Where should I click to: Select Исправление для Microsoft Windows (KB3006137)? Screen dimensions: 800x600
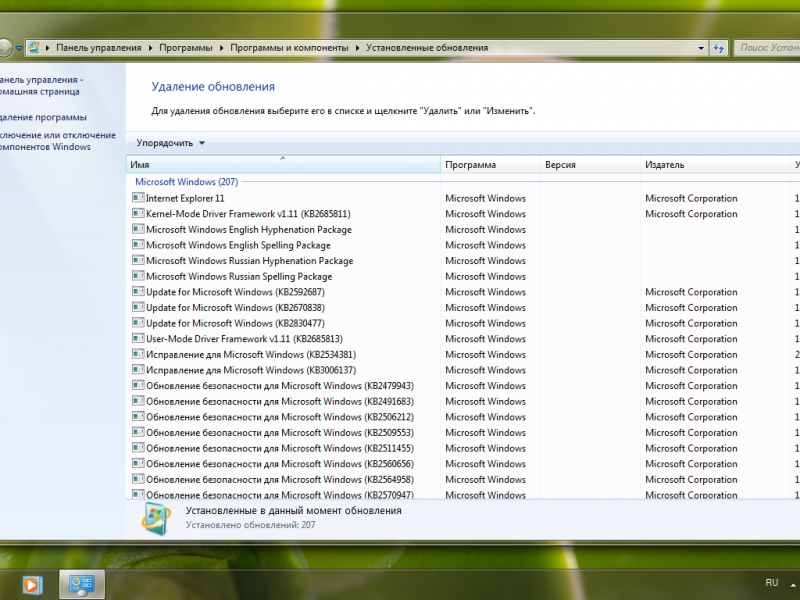coord(251,370)
